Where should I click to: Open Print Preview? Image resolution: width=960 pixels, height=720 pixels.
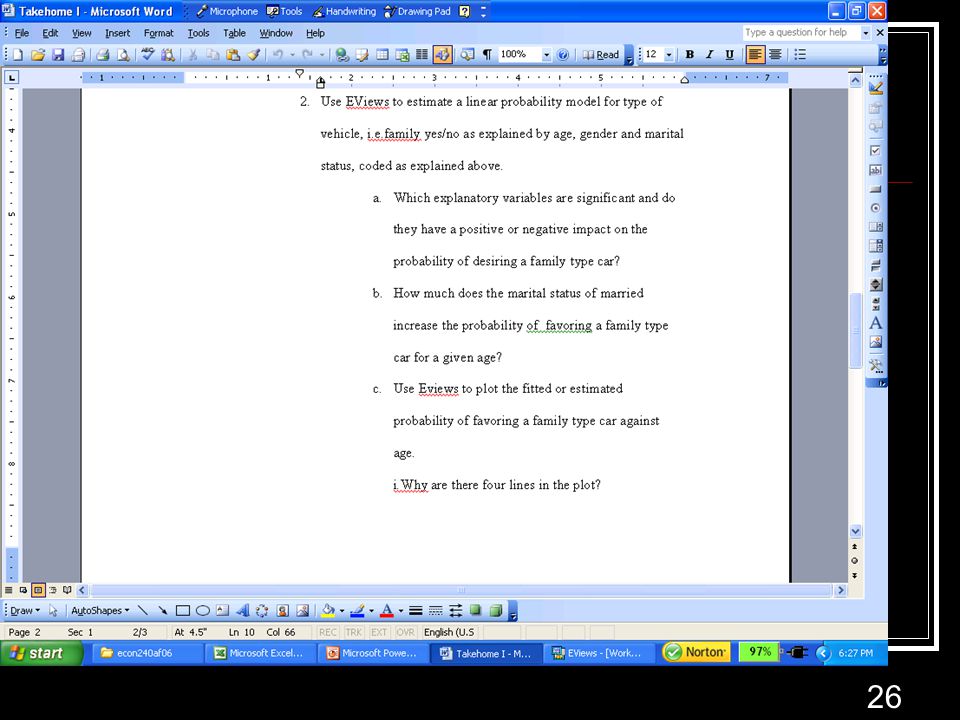(123, 54)
